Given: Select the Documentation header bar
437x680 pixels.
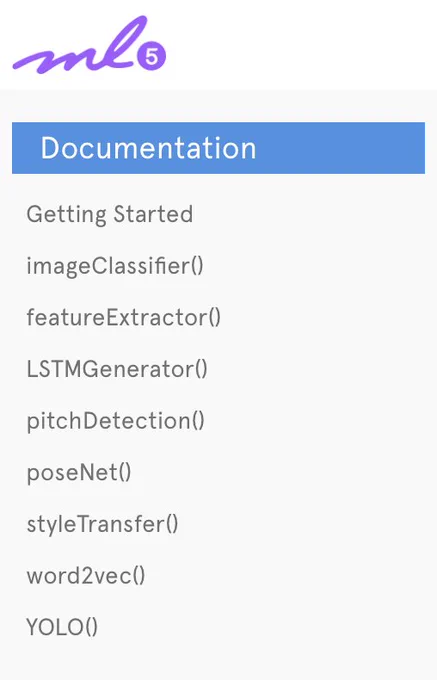Looking at the screenshot, I should click(218, 148).
